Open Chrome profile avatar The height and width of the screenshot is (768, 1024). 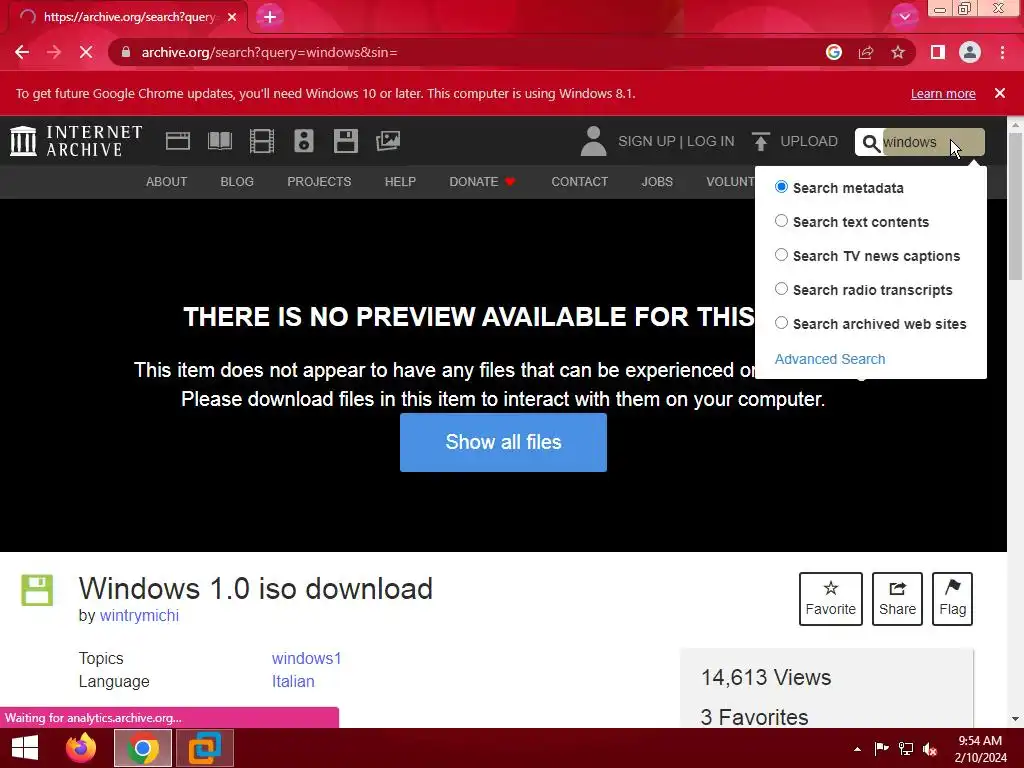tap(970, 52)
